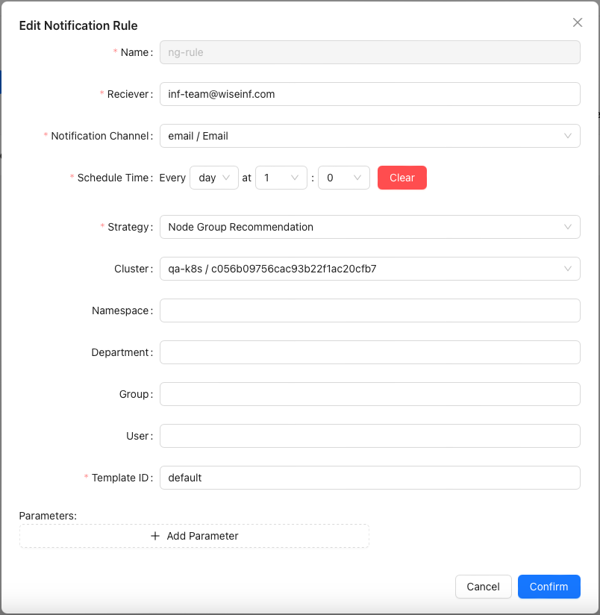Click into the Namespace field
Image resolution: width=600 pixels, height=615 pixels.
370,311
